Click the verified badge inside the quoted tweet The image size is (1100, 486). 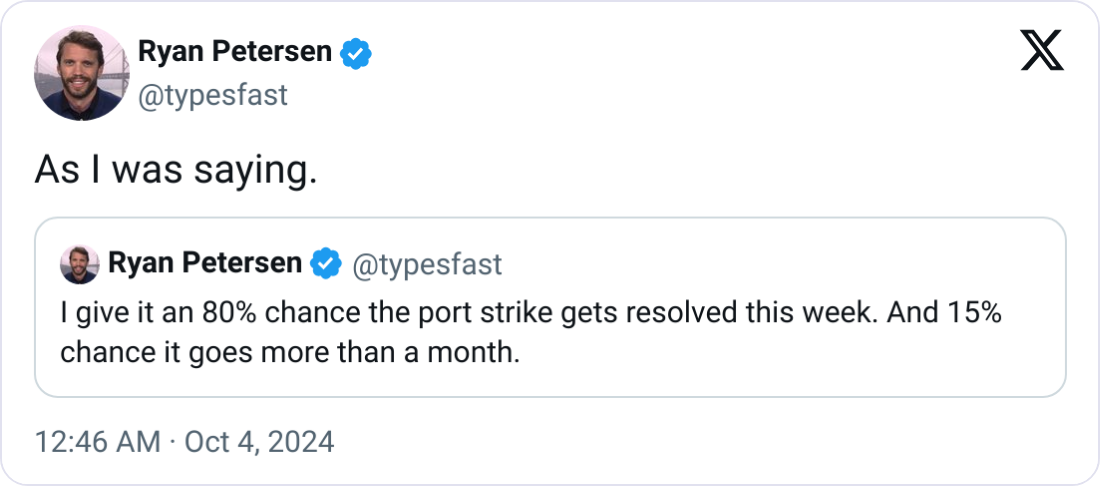pyautogui.click(x=325, y=264)
